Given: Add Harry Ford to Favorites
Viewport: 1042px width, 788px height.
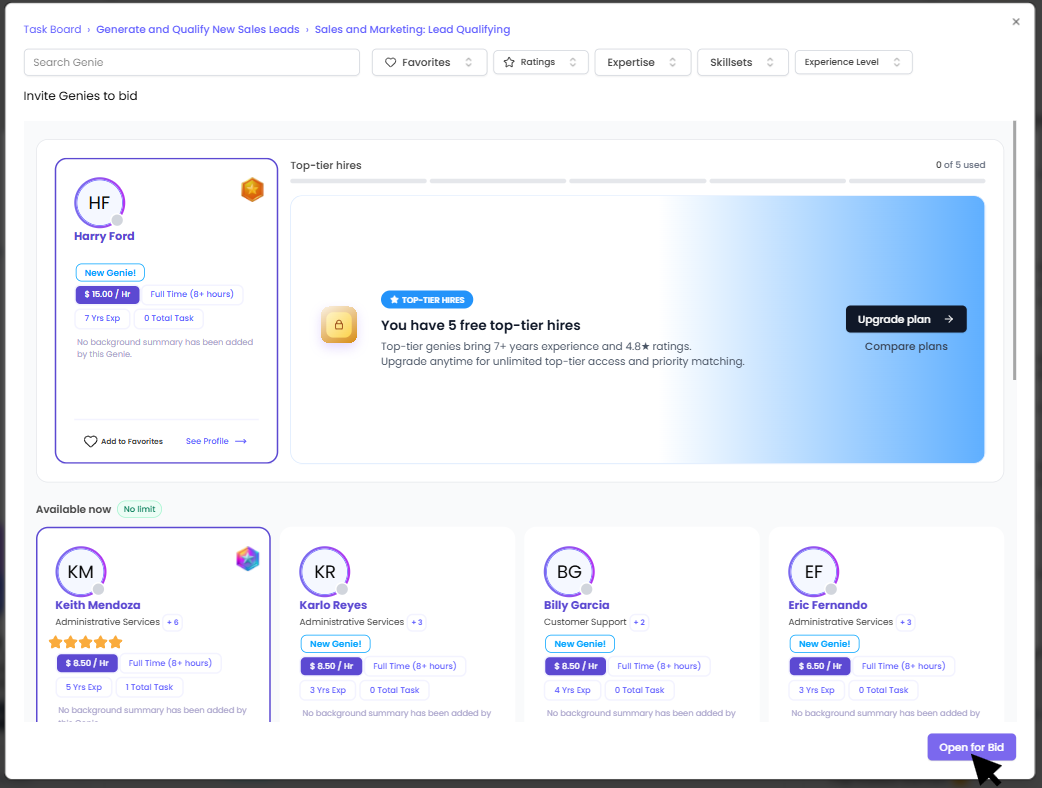Looking at the screenshot, I should click(x=124, y=441).
